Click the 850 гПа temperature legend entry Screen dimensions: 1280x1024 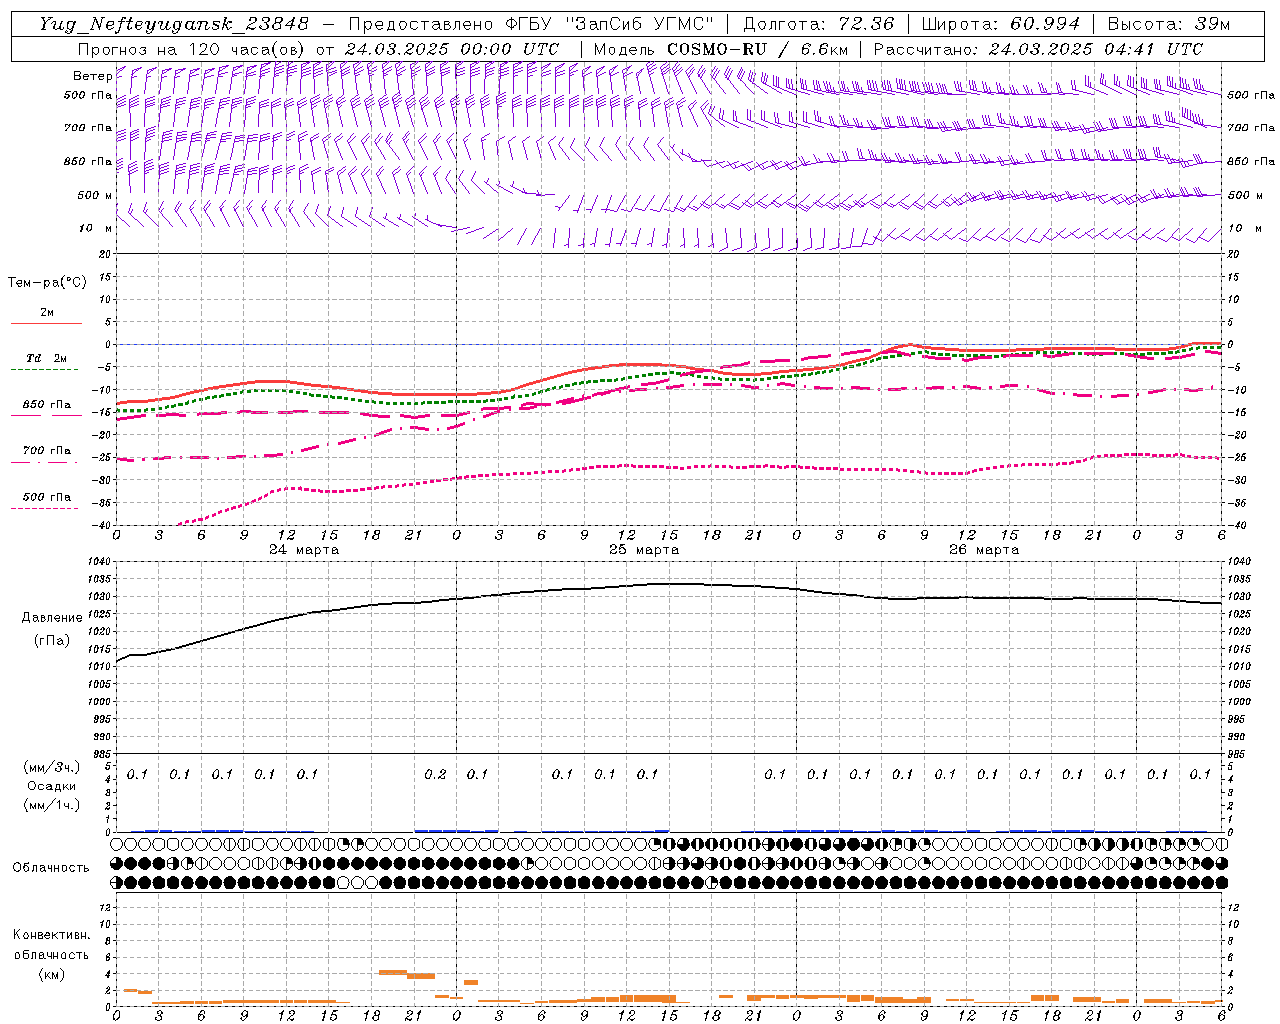pyautogui.click(x=47, y=405)
